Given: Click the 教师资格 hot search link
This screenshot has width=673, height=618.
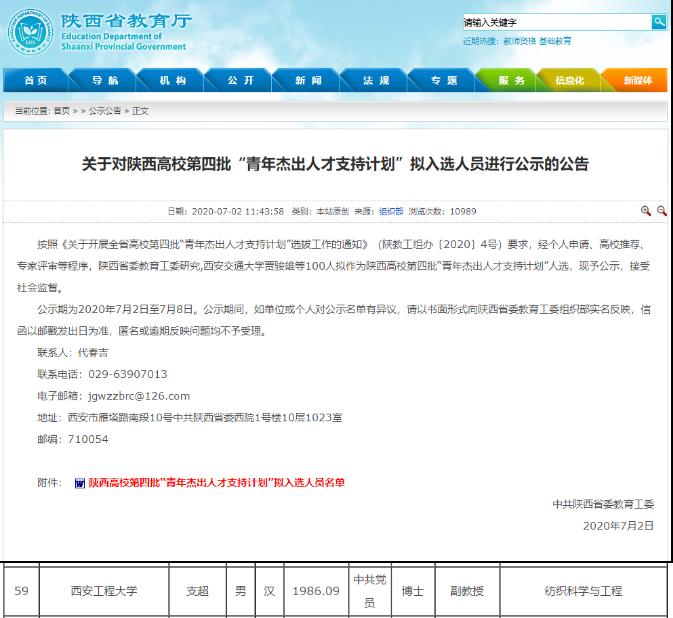Looking at the screenshot, I should 519,41.
